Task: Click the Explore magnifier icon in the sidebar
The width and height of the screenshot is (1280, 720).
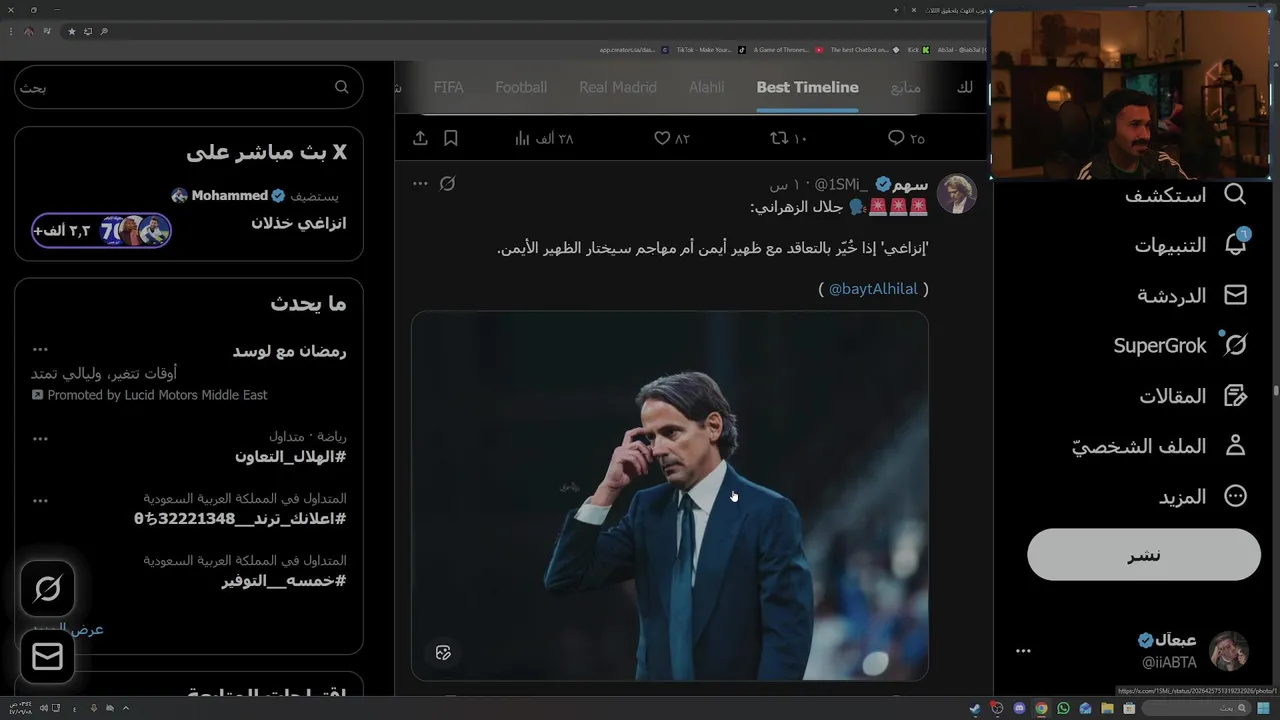Action: (x=1236, y=194)
